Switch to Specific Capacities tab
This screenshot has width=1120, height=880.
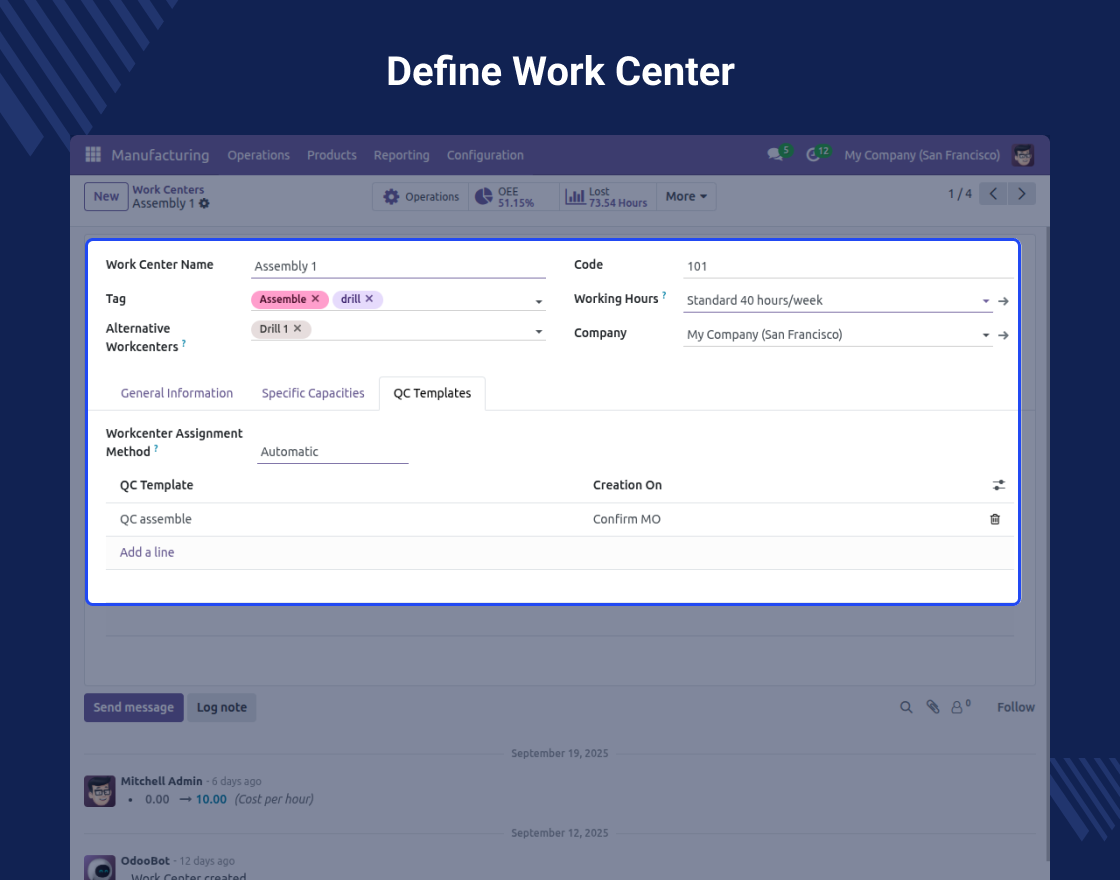[313, 393]
